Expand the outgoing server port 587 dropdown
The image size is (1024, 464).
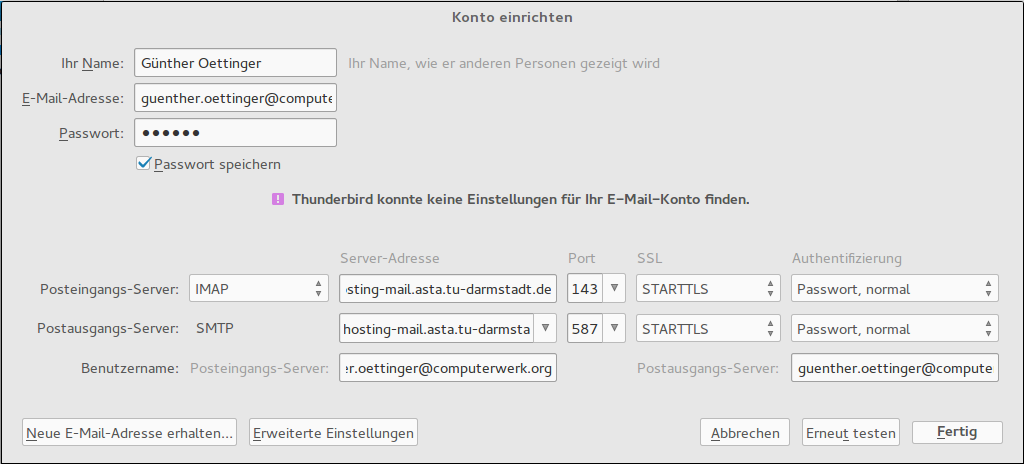point(615,329)
